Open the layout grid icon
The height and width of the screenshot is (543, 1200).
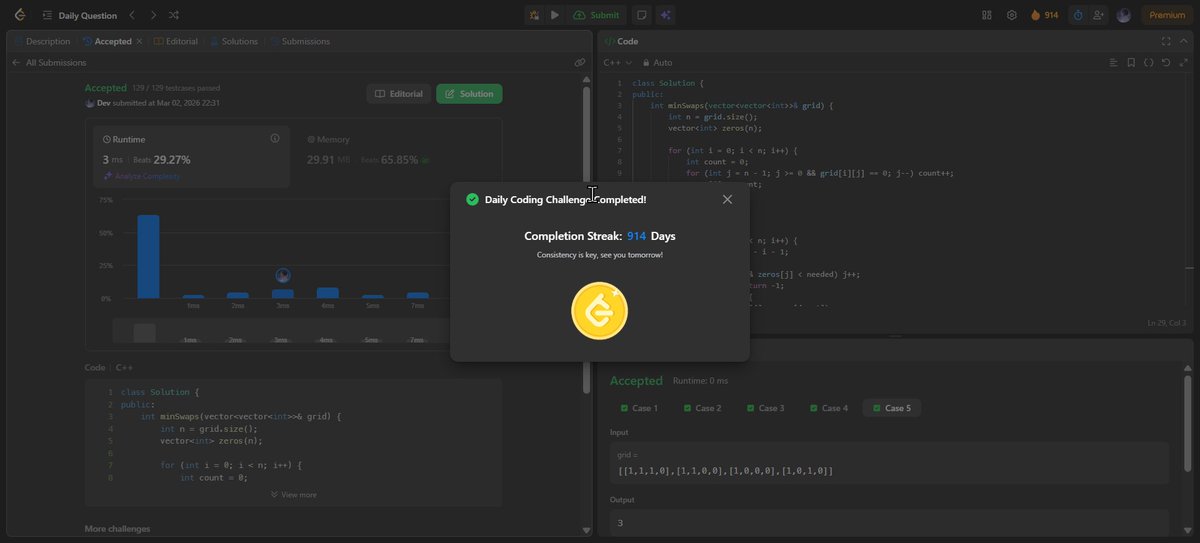pos(987,15)
